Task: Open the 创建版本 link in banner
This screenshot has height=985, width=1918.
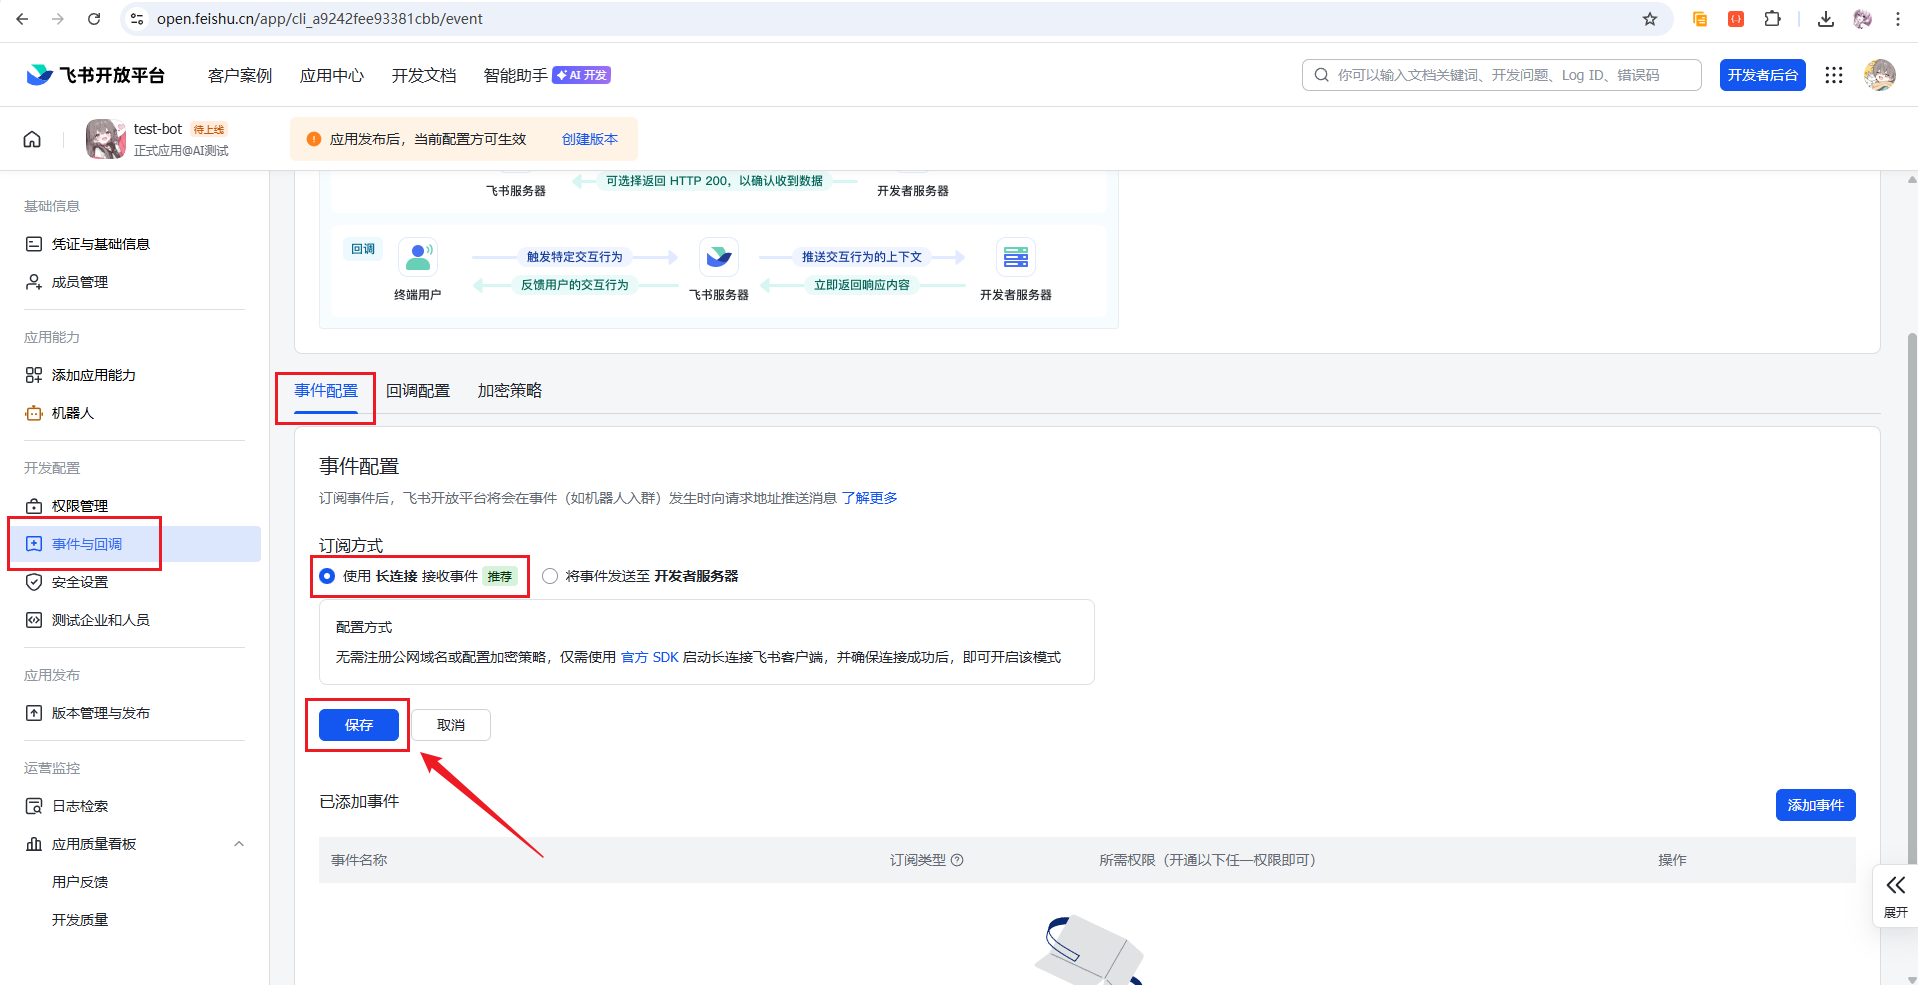Action: click(589, 139)
